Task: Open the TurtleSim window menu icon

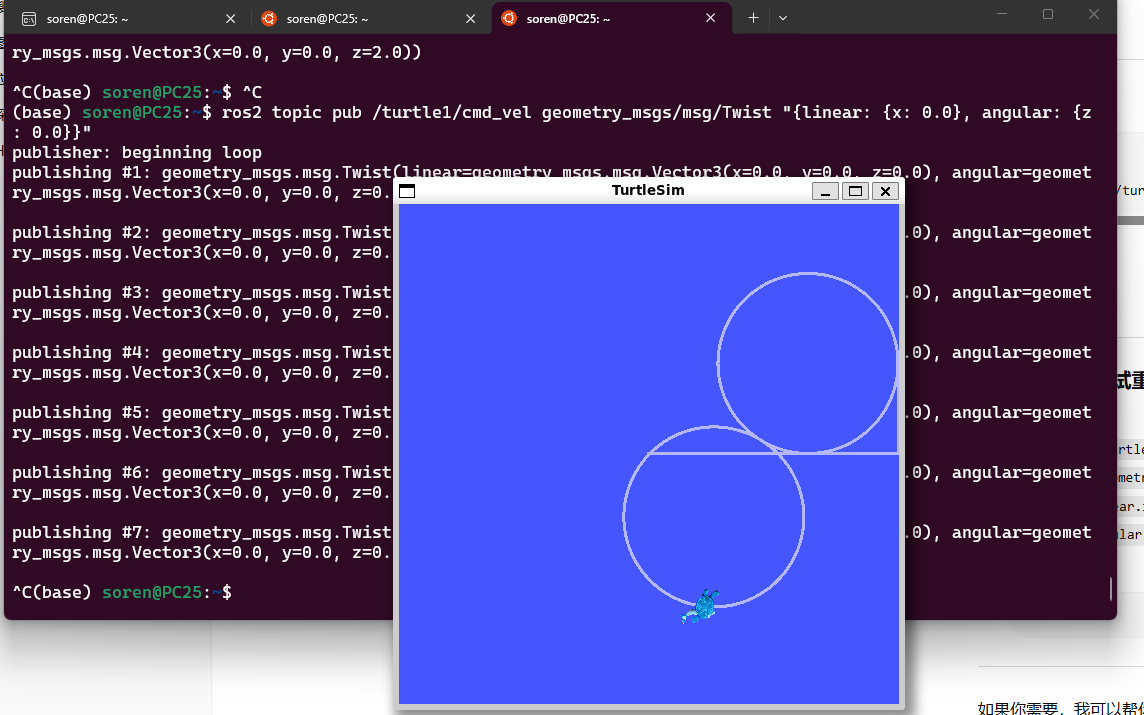Action: point(407,191)
